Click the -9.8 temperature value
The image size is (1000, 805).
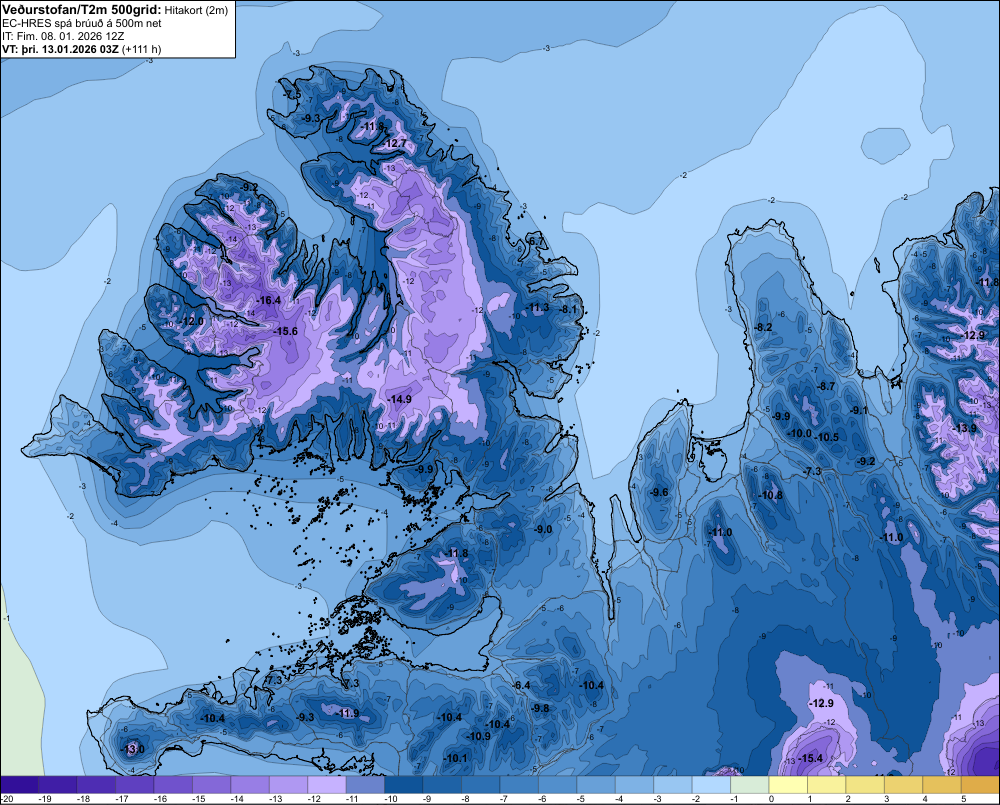pyautogui.click(x=540, y=708)
